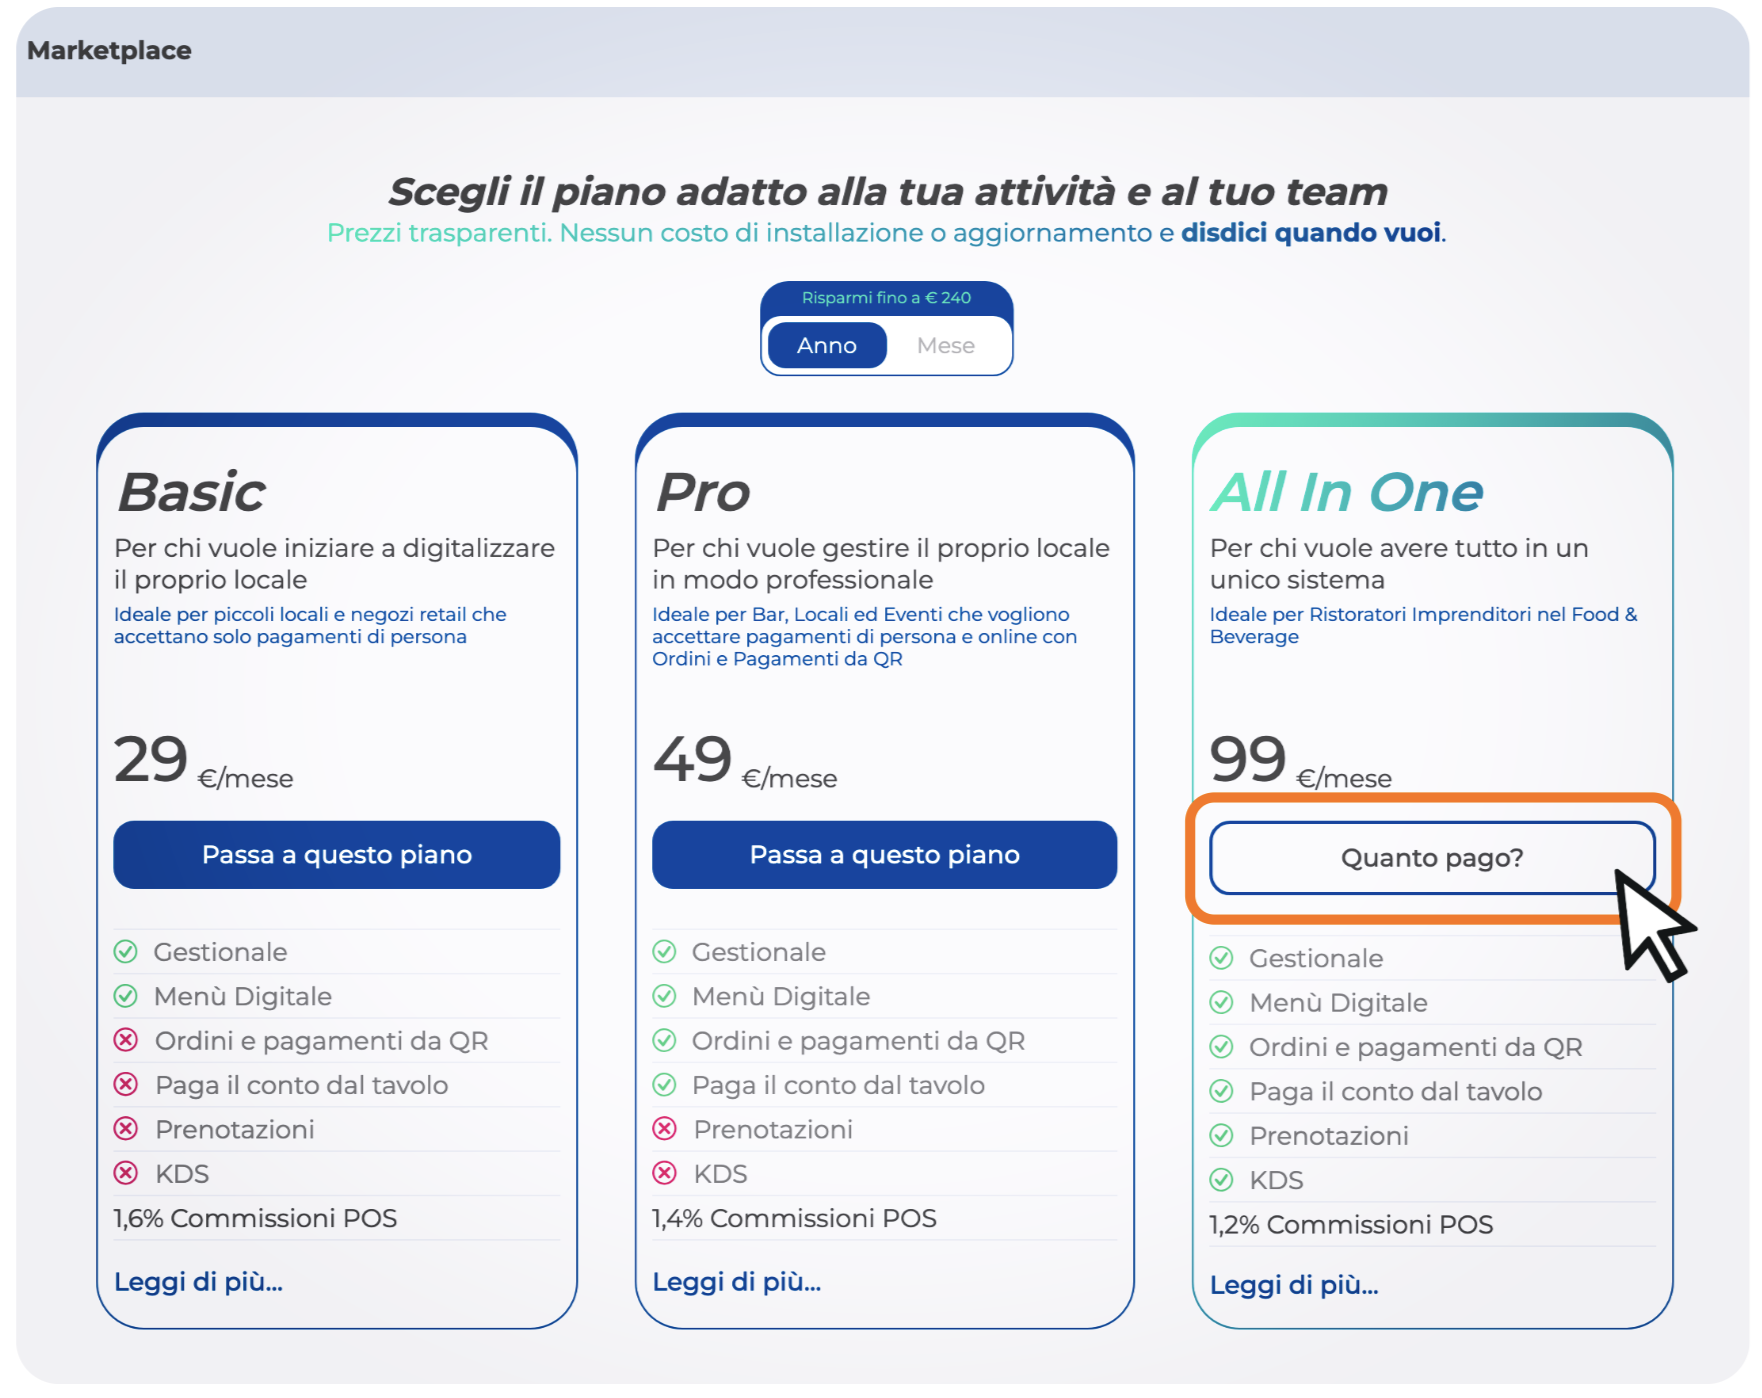Click the Marketplace header title
1762x1398 pixels.
pos(109,51)
